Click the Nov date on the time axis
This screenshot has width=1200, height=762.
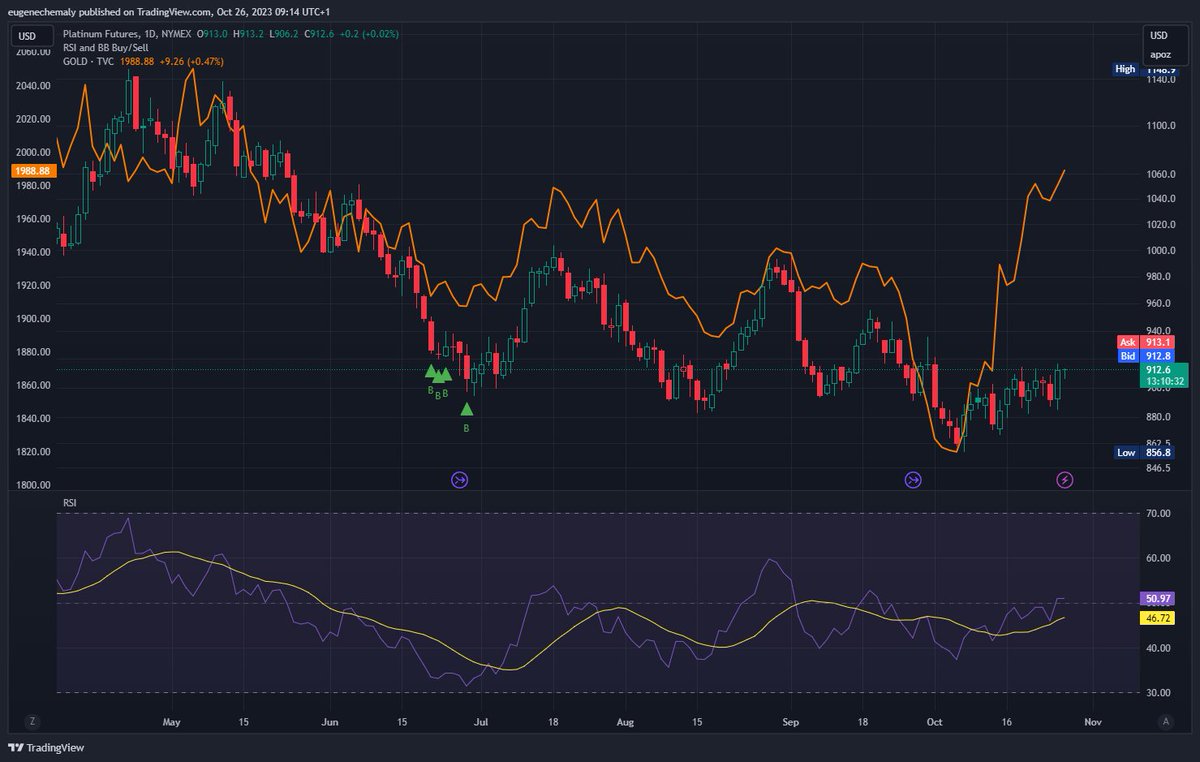coord(1092,720)
